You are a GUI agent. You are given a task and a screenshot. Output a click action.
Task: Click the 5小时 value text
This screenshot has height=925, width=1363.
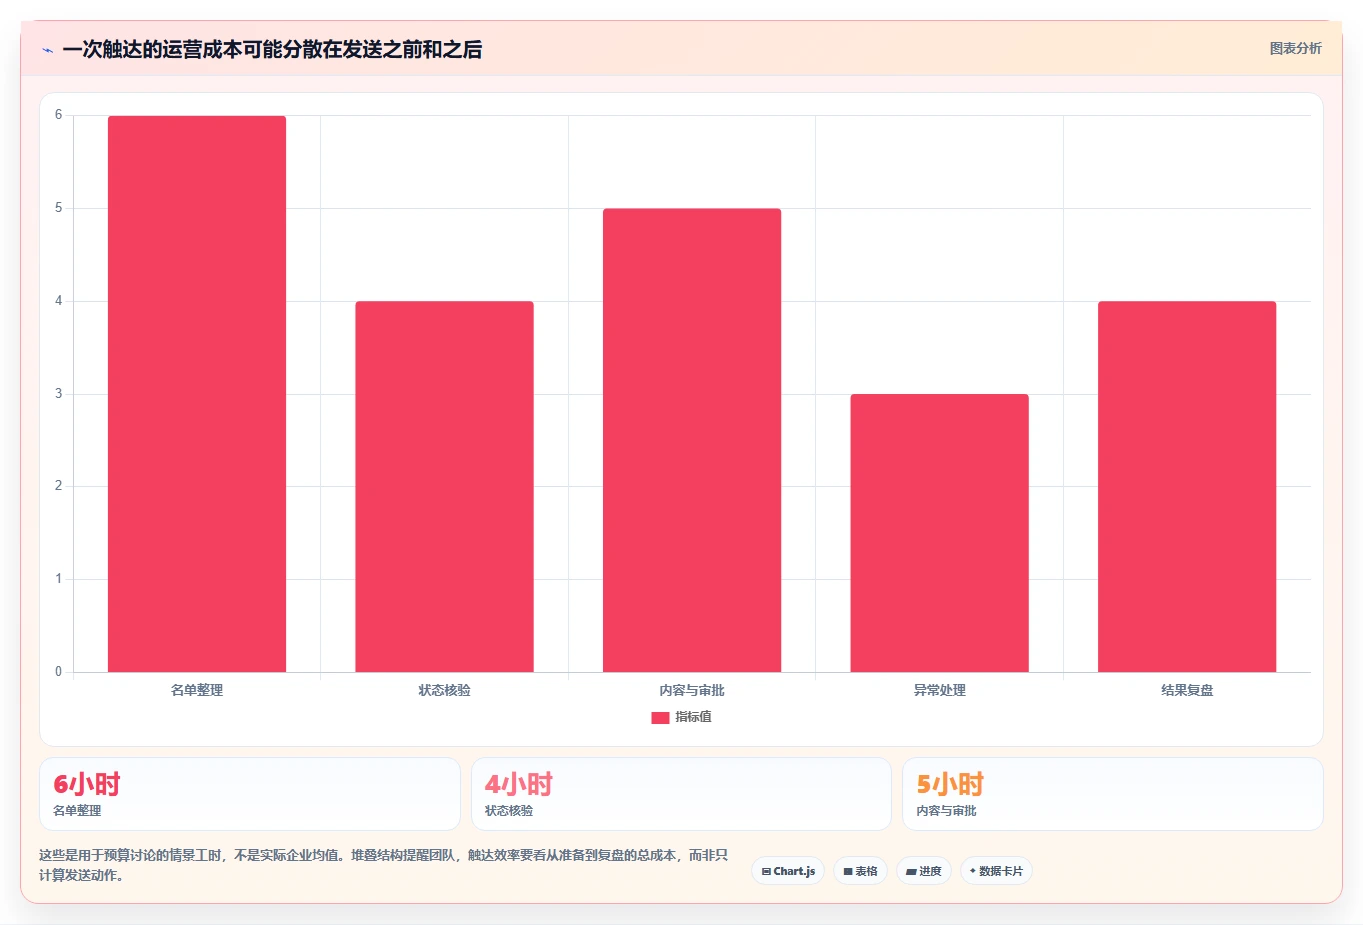coord(950,784)
